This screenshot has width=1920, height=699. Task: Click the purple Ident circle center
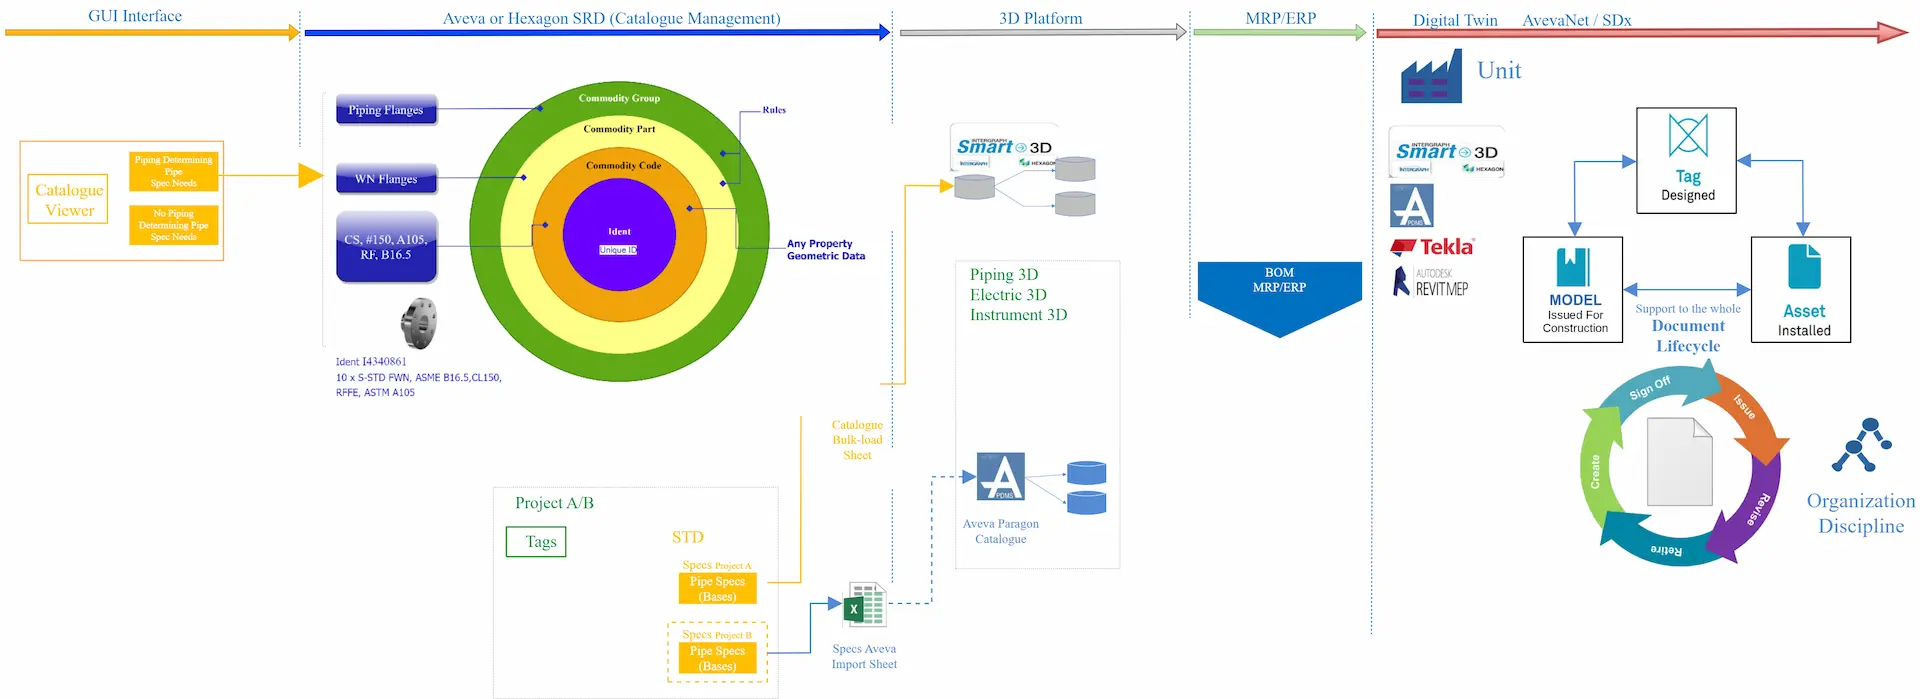[619, 235]
